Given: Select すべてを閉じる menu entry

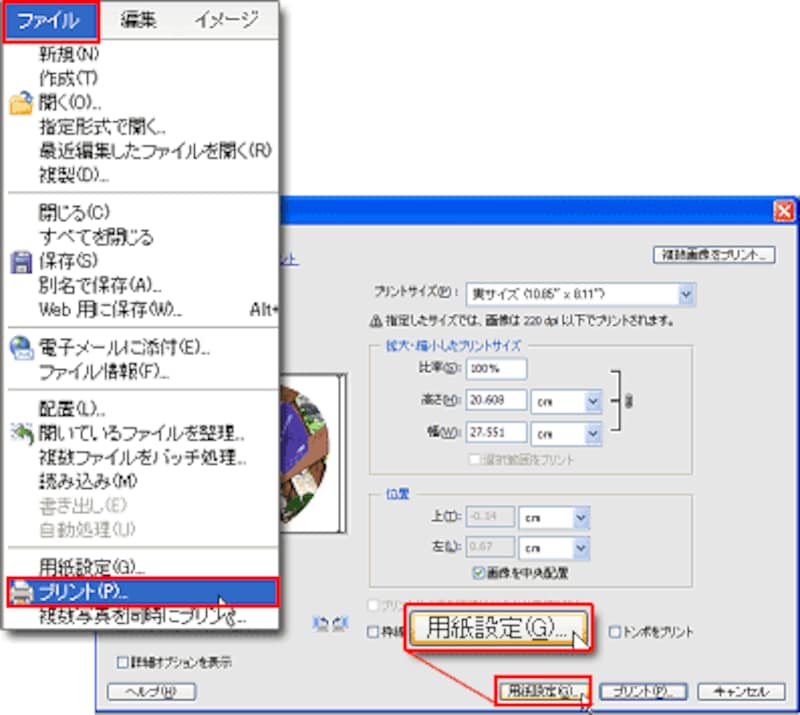Looking at the screenshot, I should click(x=96, y=237).
